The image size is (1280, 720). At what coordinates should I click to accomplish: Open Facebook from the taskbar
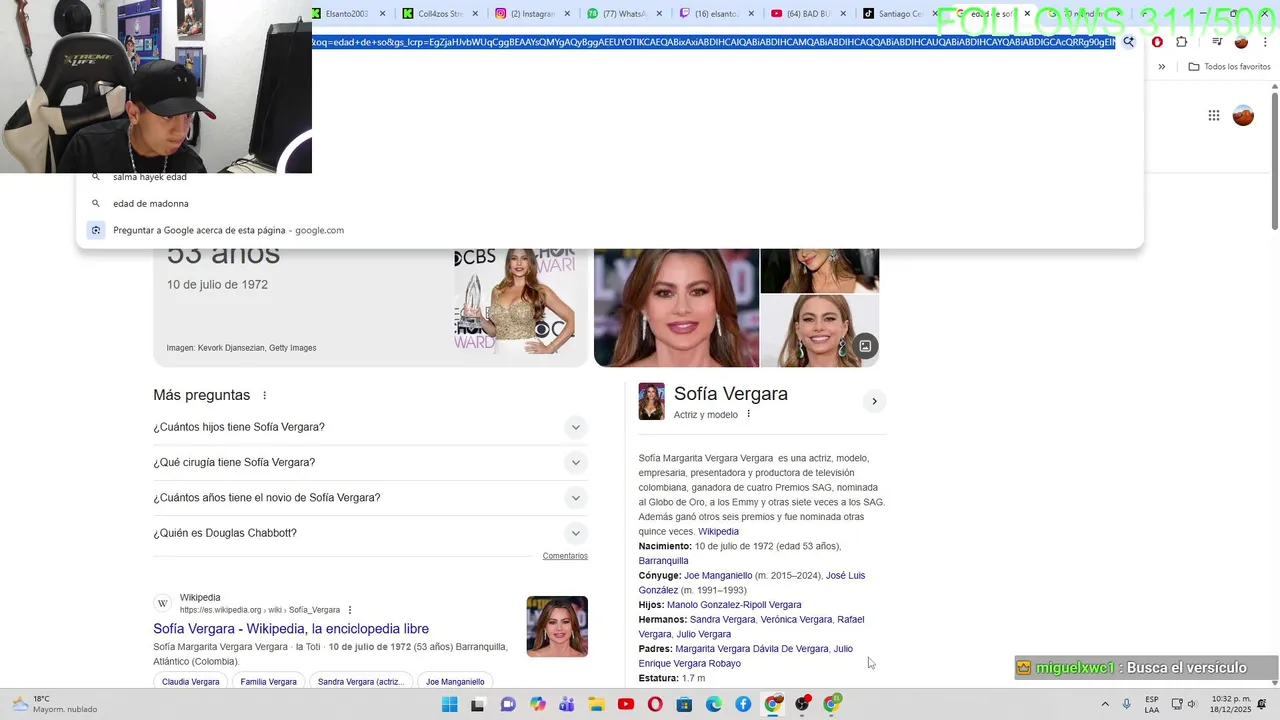coord(743,705)
